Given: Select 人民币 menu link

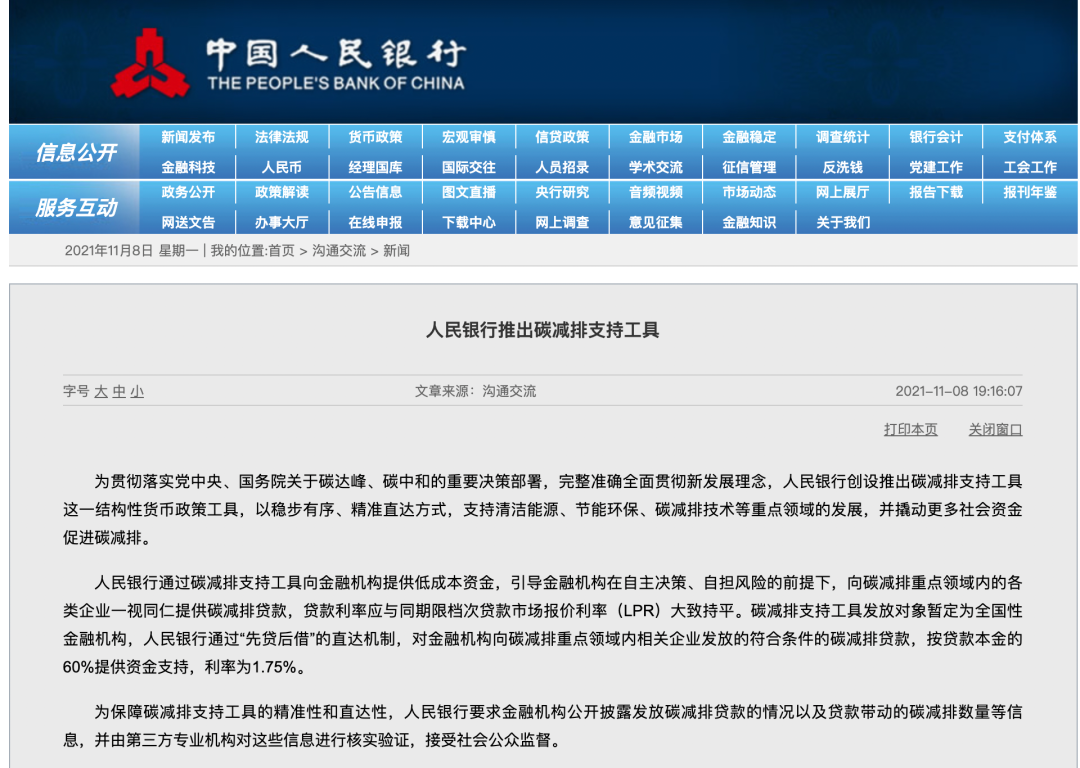Looking at the screenshot, I should [x=282, y=167].
